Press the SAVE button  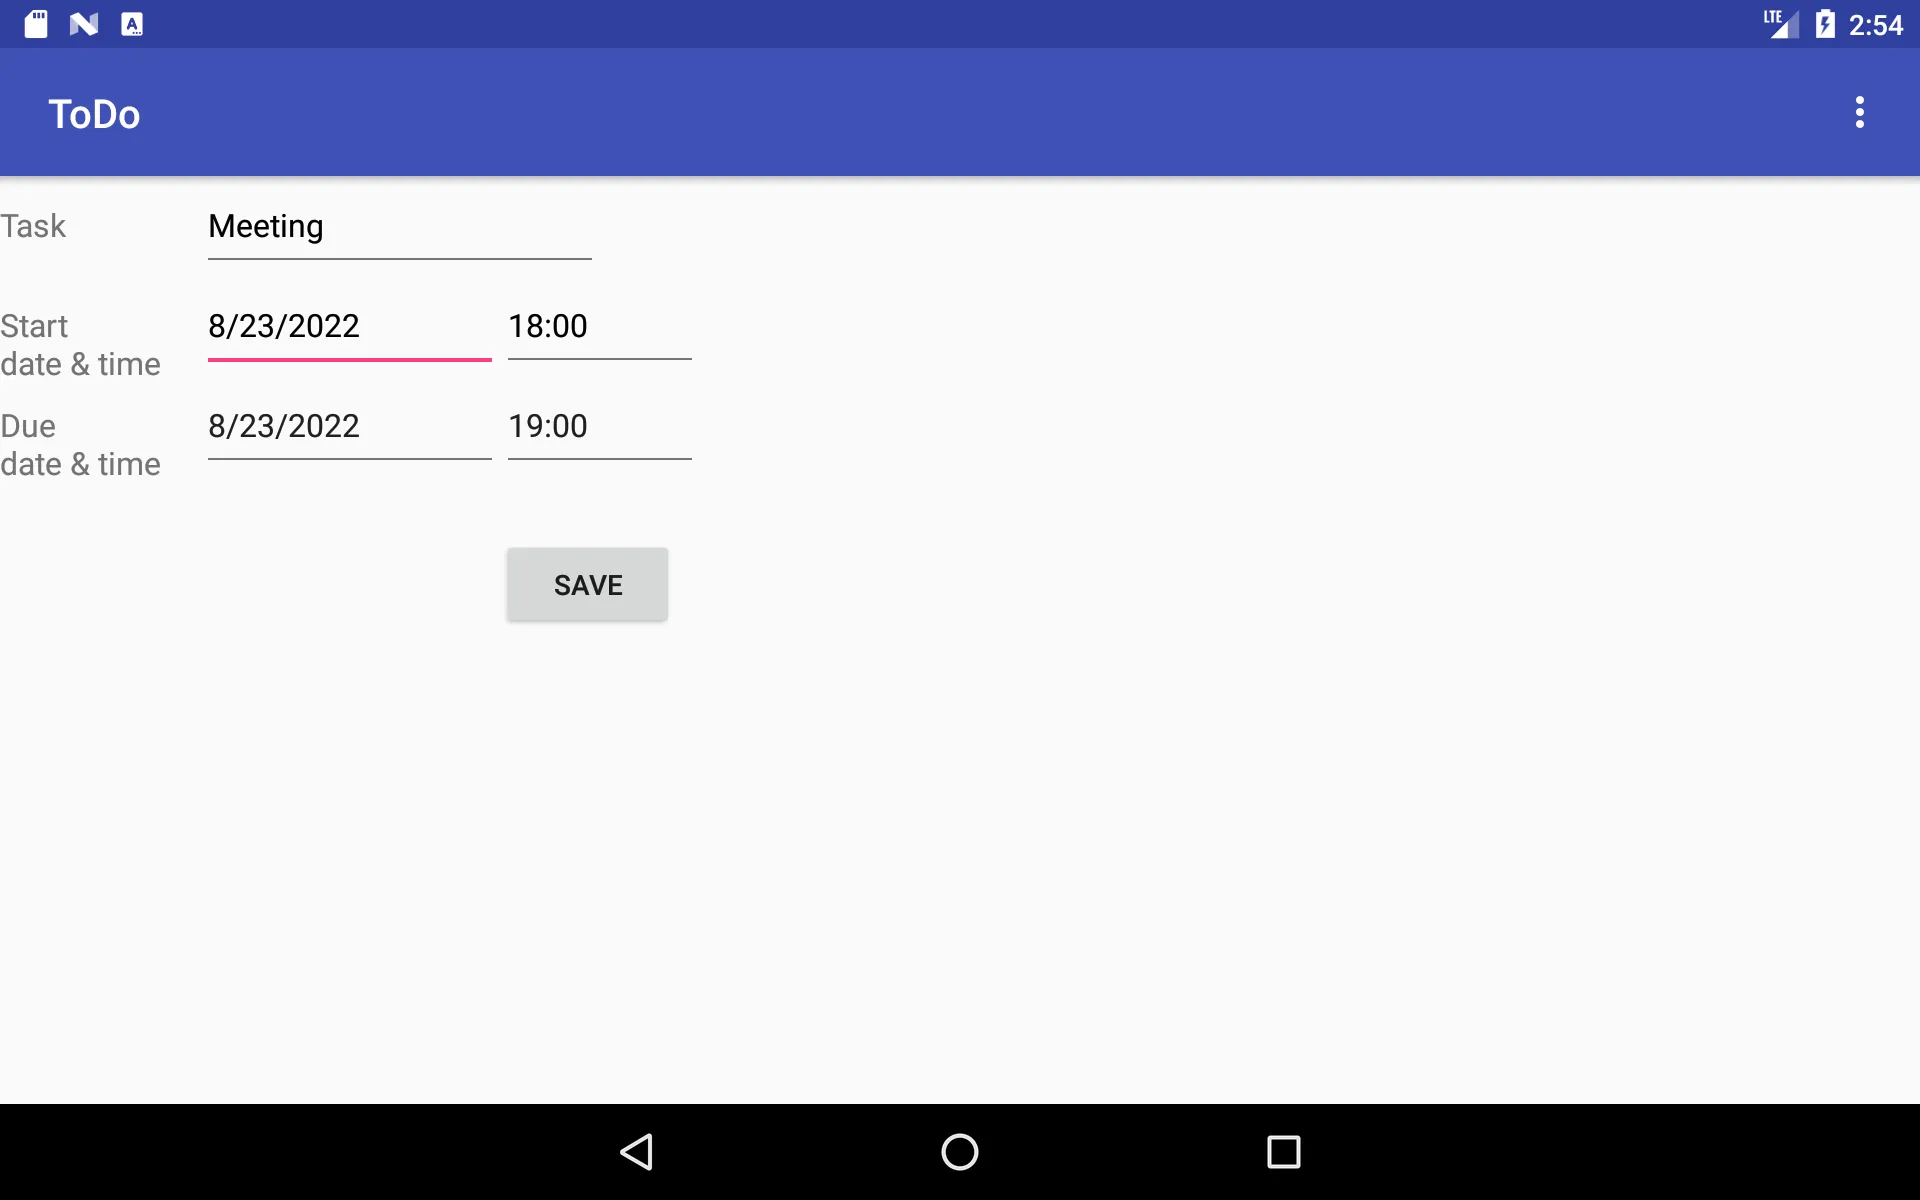click(x=587, y=583)
